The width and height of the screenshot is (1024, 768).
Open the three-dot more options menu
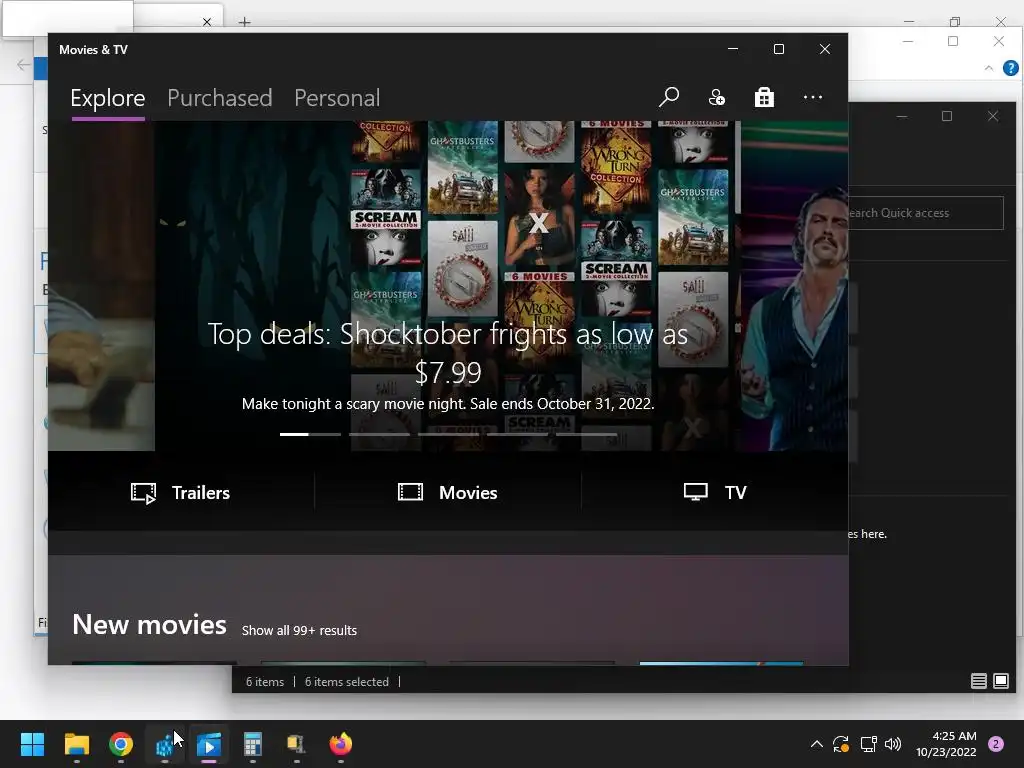(x=812, y=97)
